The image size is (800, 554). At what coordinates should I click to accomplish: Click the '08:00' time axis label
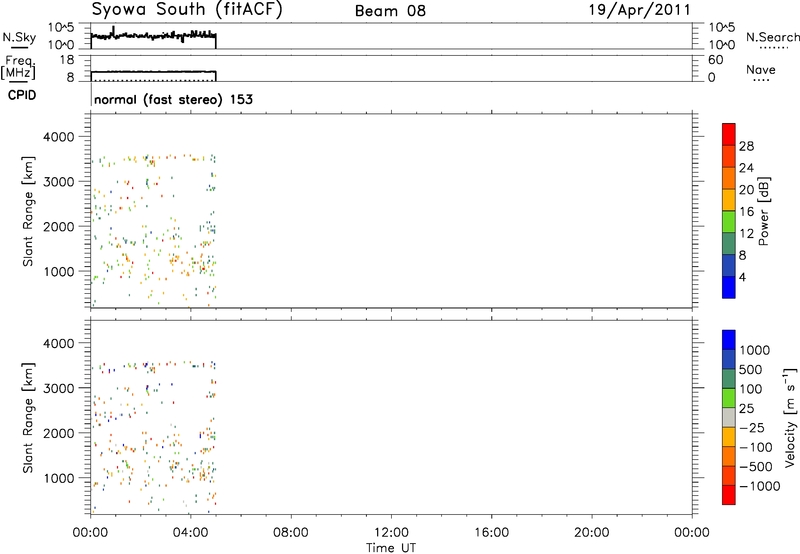coord(291,533)
